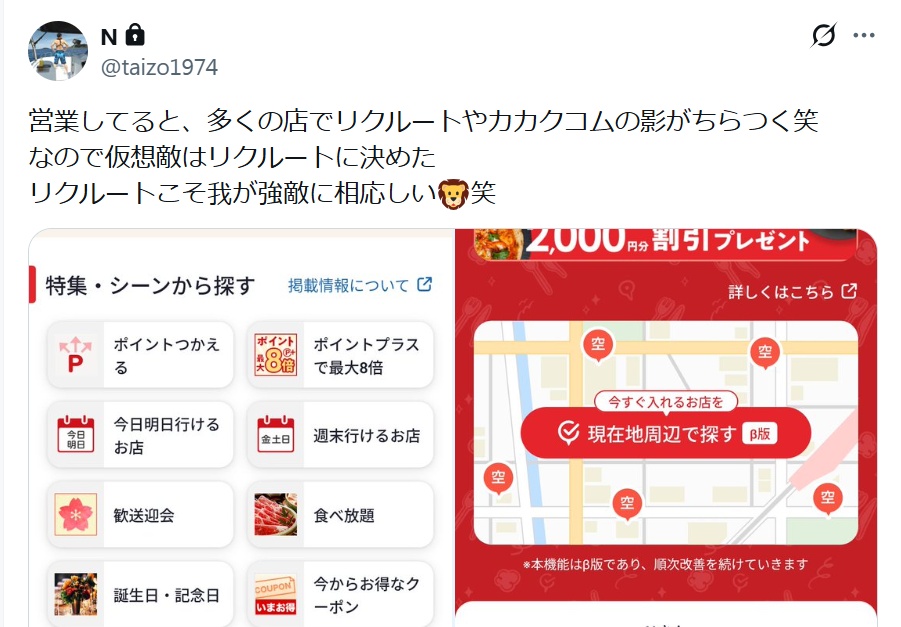Open the display name N with lock
Image resolution: width=901 pixels, height=627 pixels.
122,36
